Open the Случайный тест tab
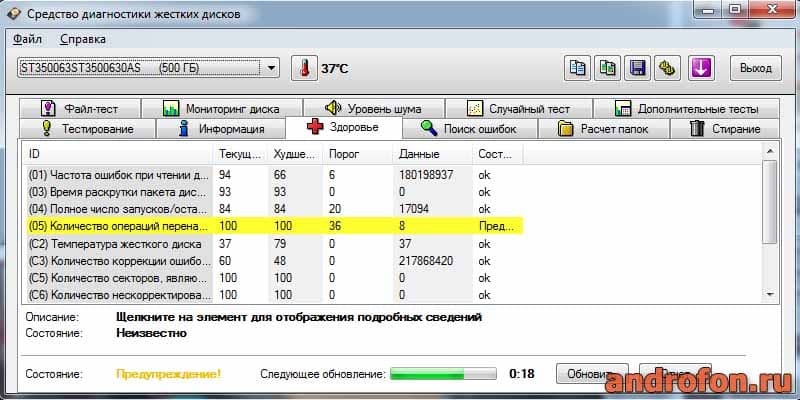The width and height of the screenshot is (800, 400). pos(518,109)
